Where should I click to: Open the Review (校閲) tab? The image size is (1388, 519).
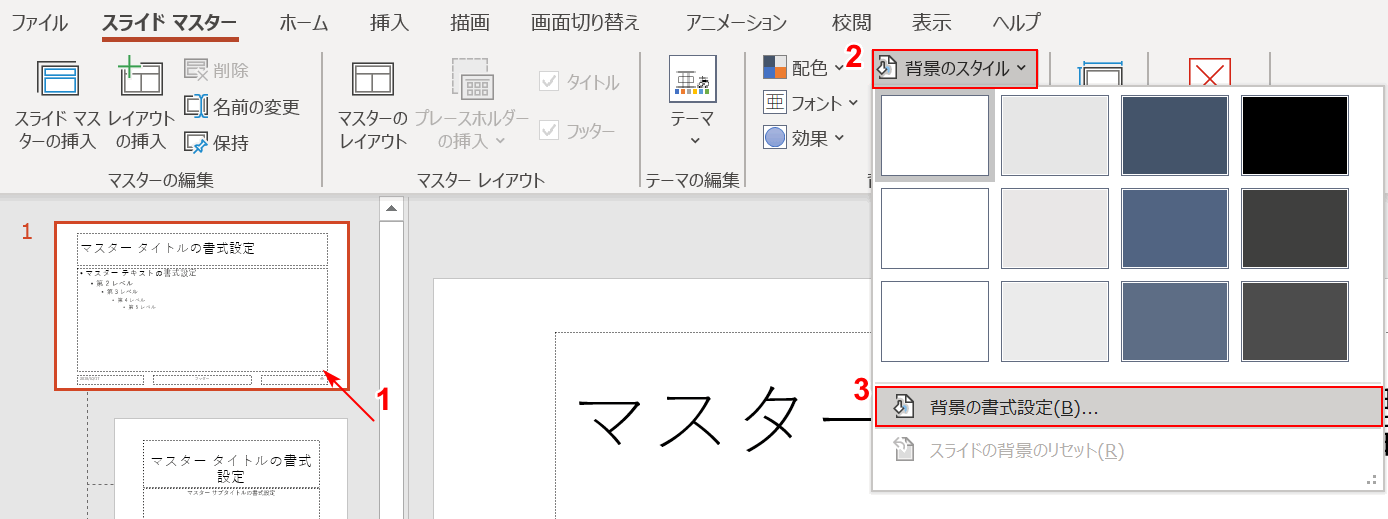(851, 22)
